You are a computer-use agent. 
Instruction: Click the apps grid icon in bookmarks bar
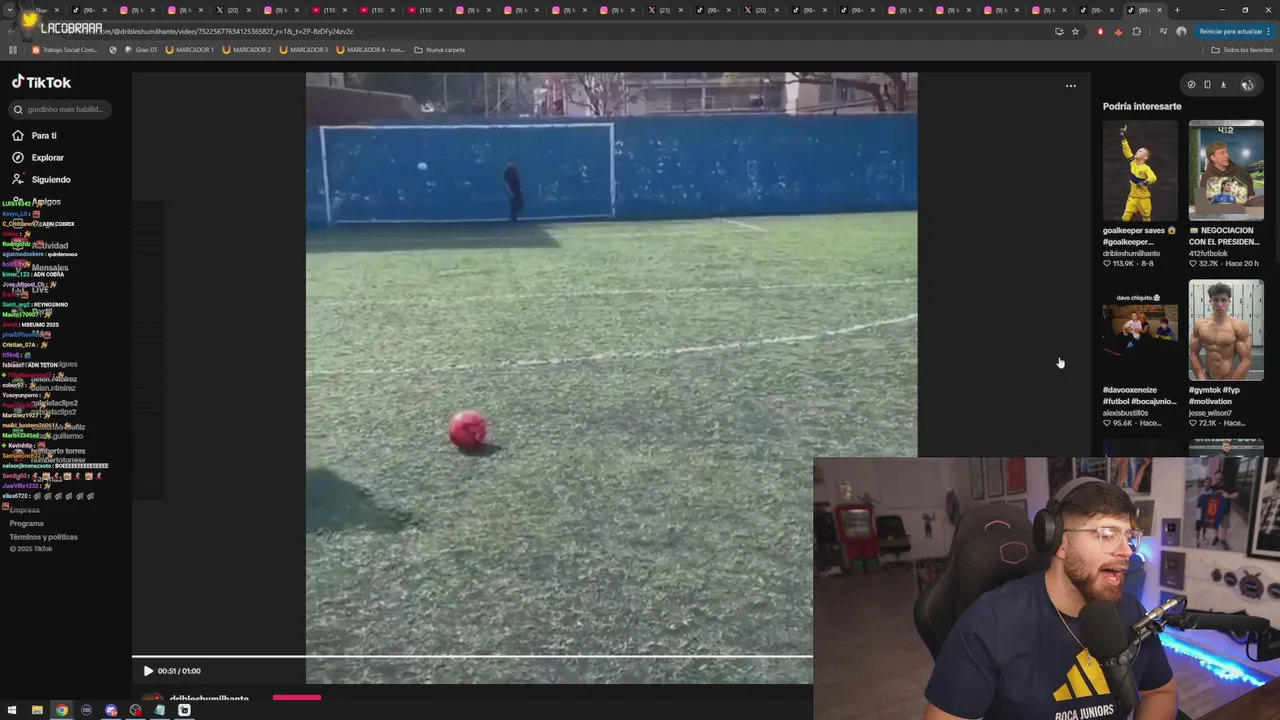click(13, 49)
